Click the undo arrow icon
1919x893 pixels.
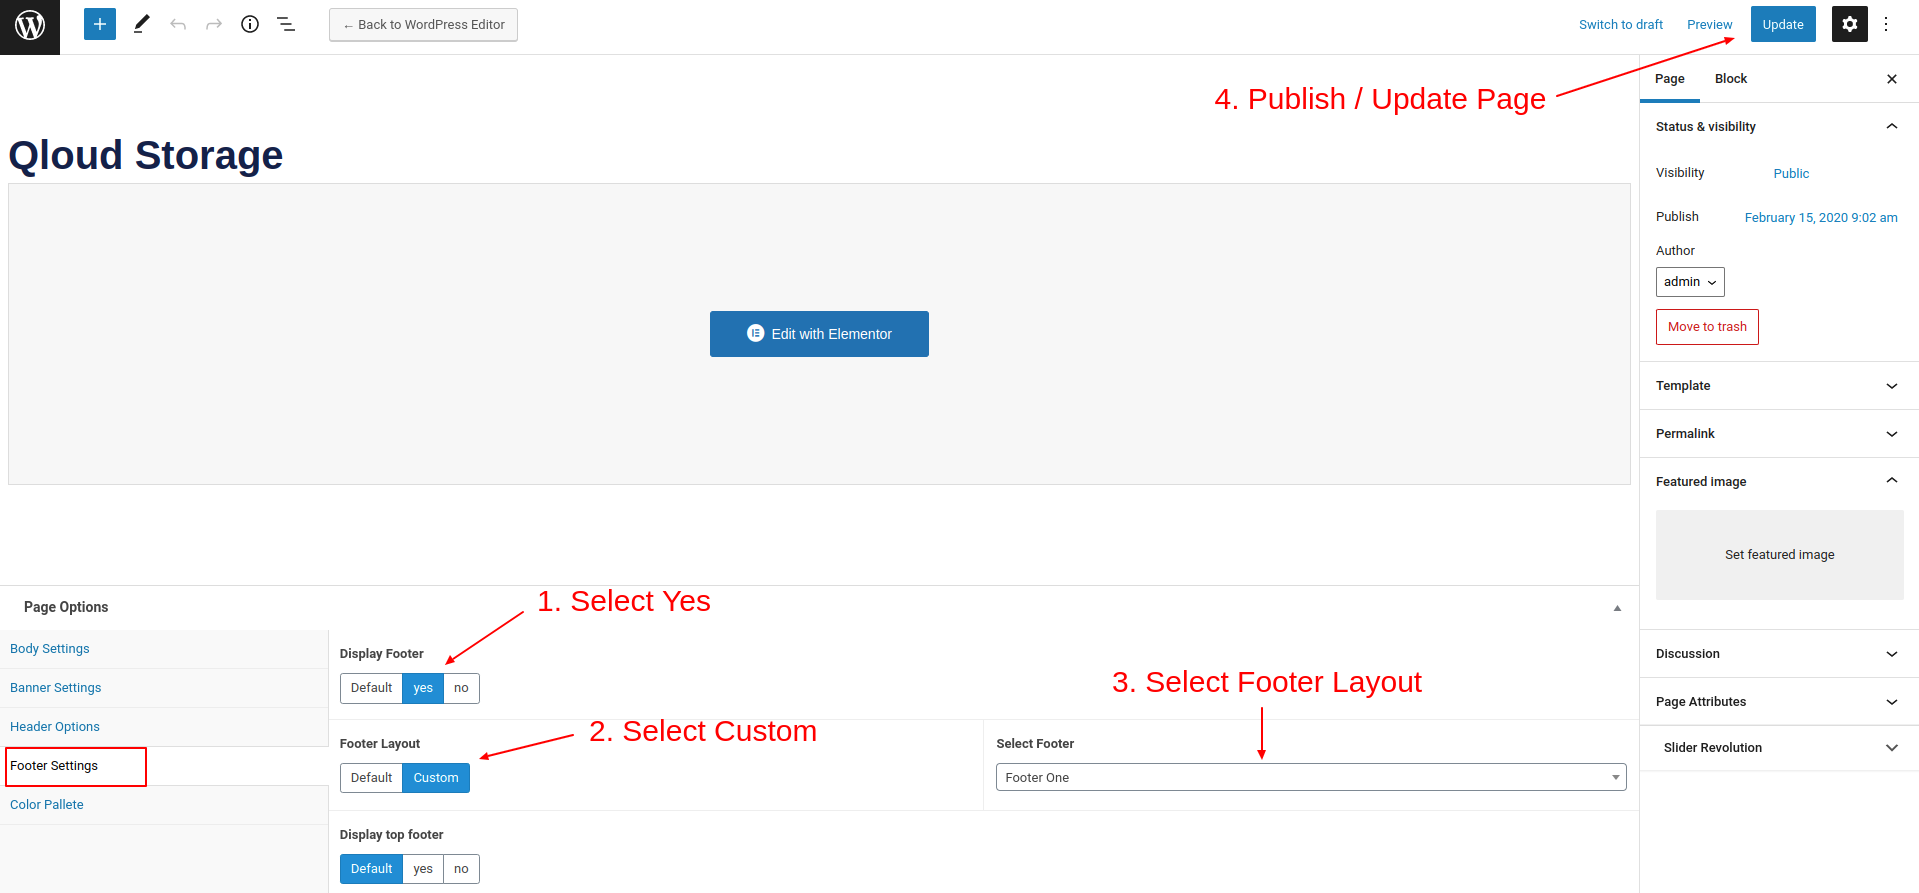[x=178, y=24]
